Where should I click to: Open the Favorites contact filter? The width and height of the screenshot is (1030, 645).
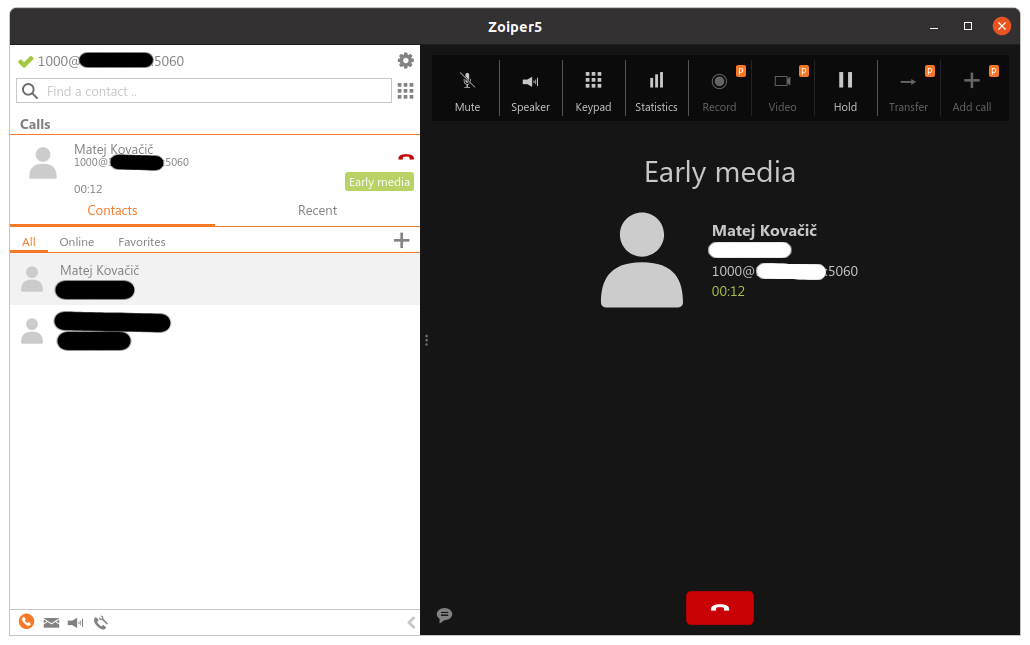coord(141,241)
